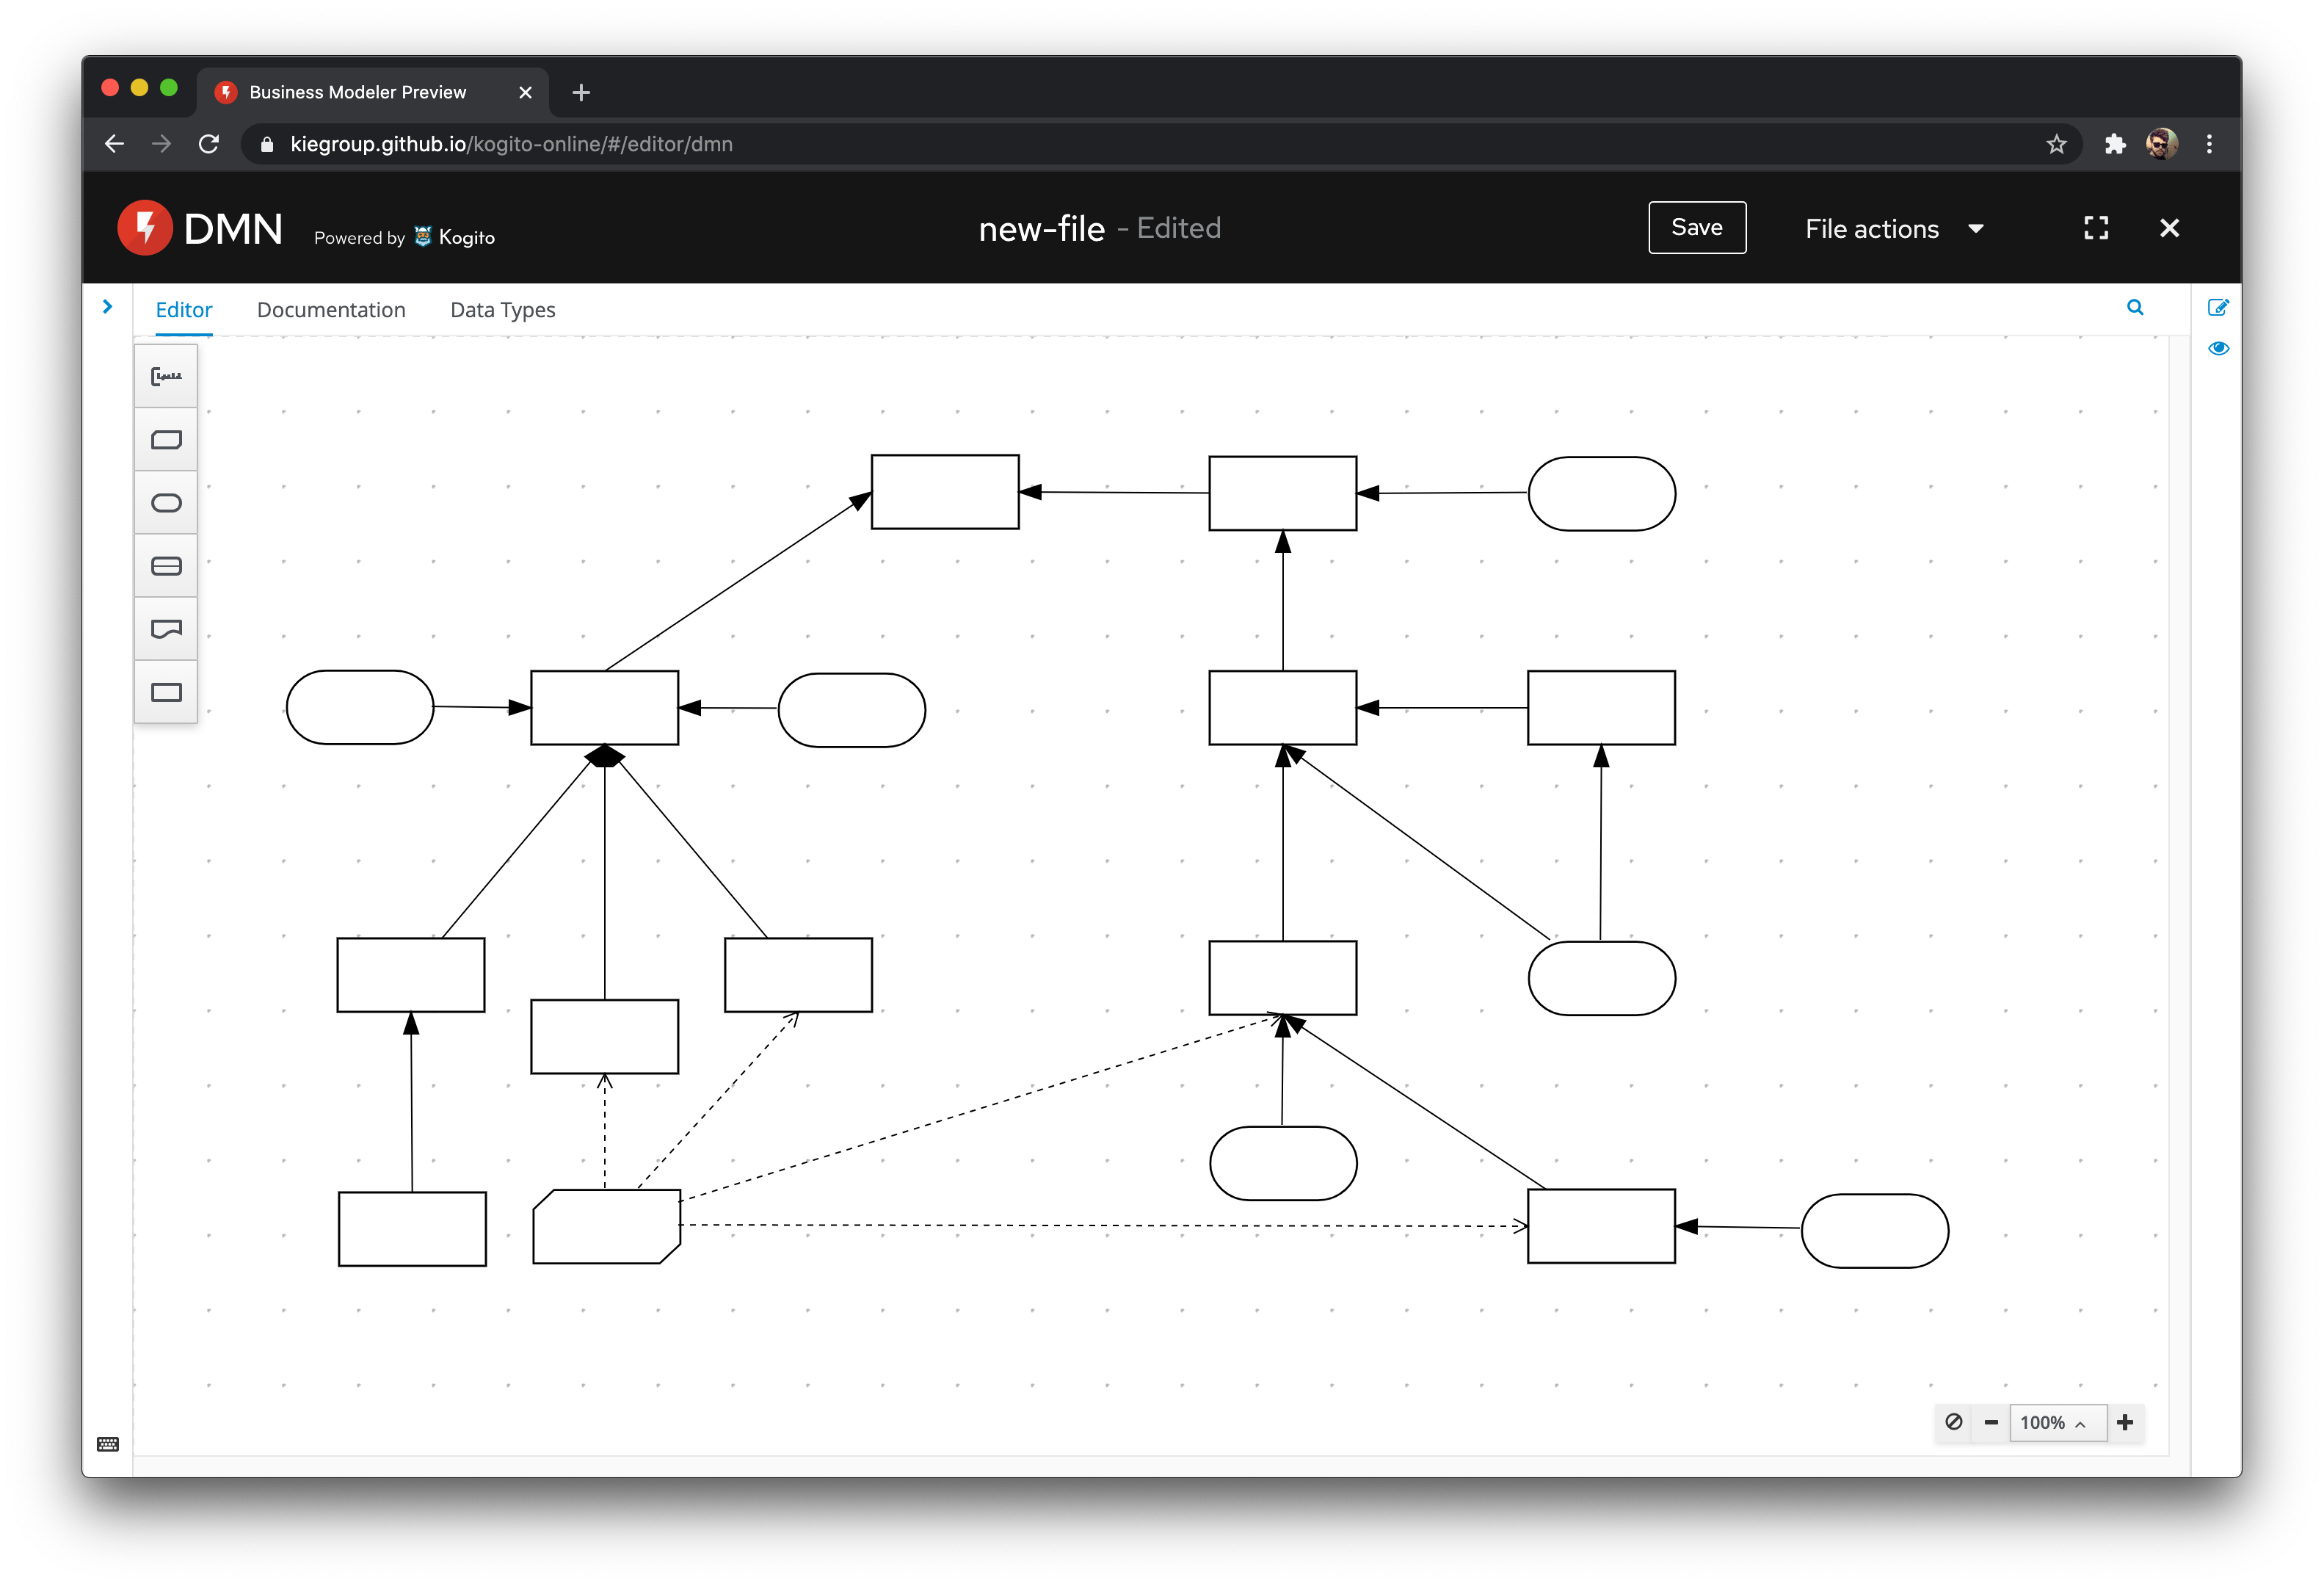Select the Business Knowledge Model palette tool

166,440
